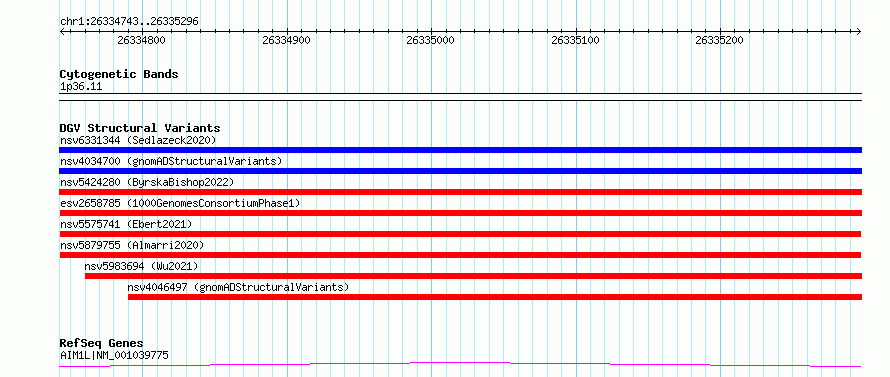Open esv2658785 (1000GenomesConsortiumPhase1) entry

180,203
